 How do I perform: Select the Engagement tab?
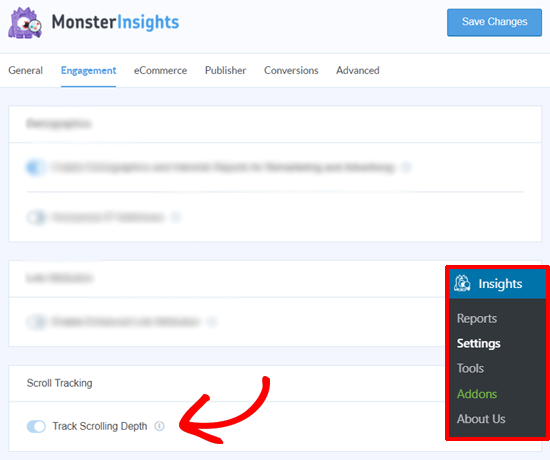click(x=88, y=71)
